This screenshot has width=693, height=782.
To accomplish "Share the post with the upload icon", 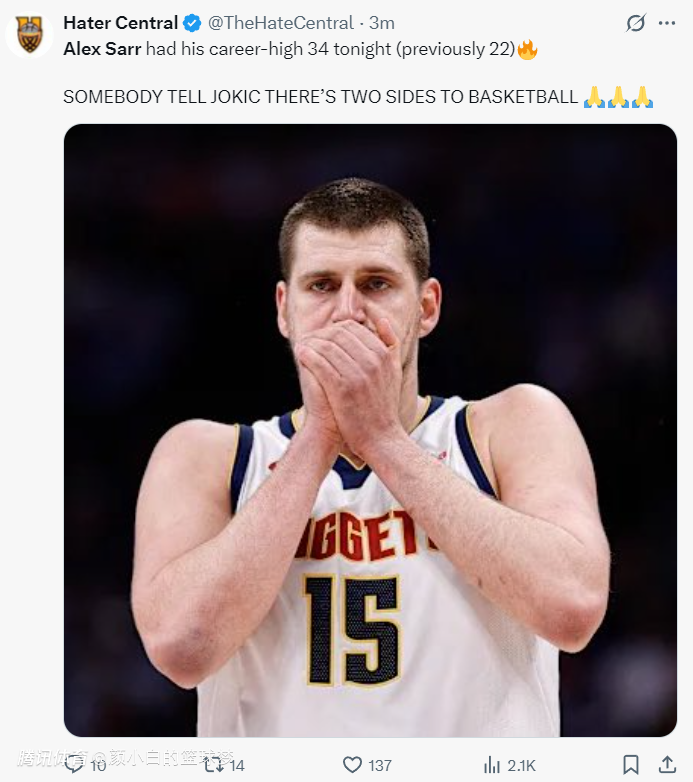I will [x=667, y=764].
